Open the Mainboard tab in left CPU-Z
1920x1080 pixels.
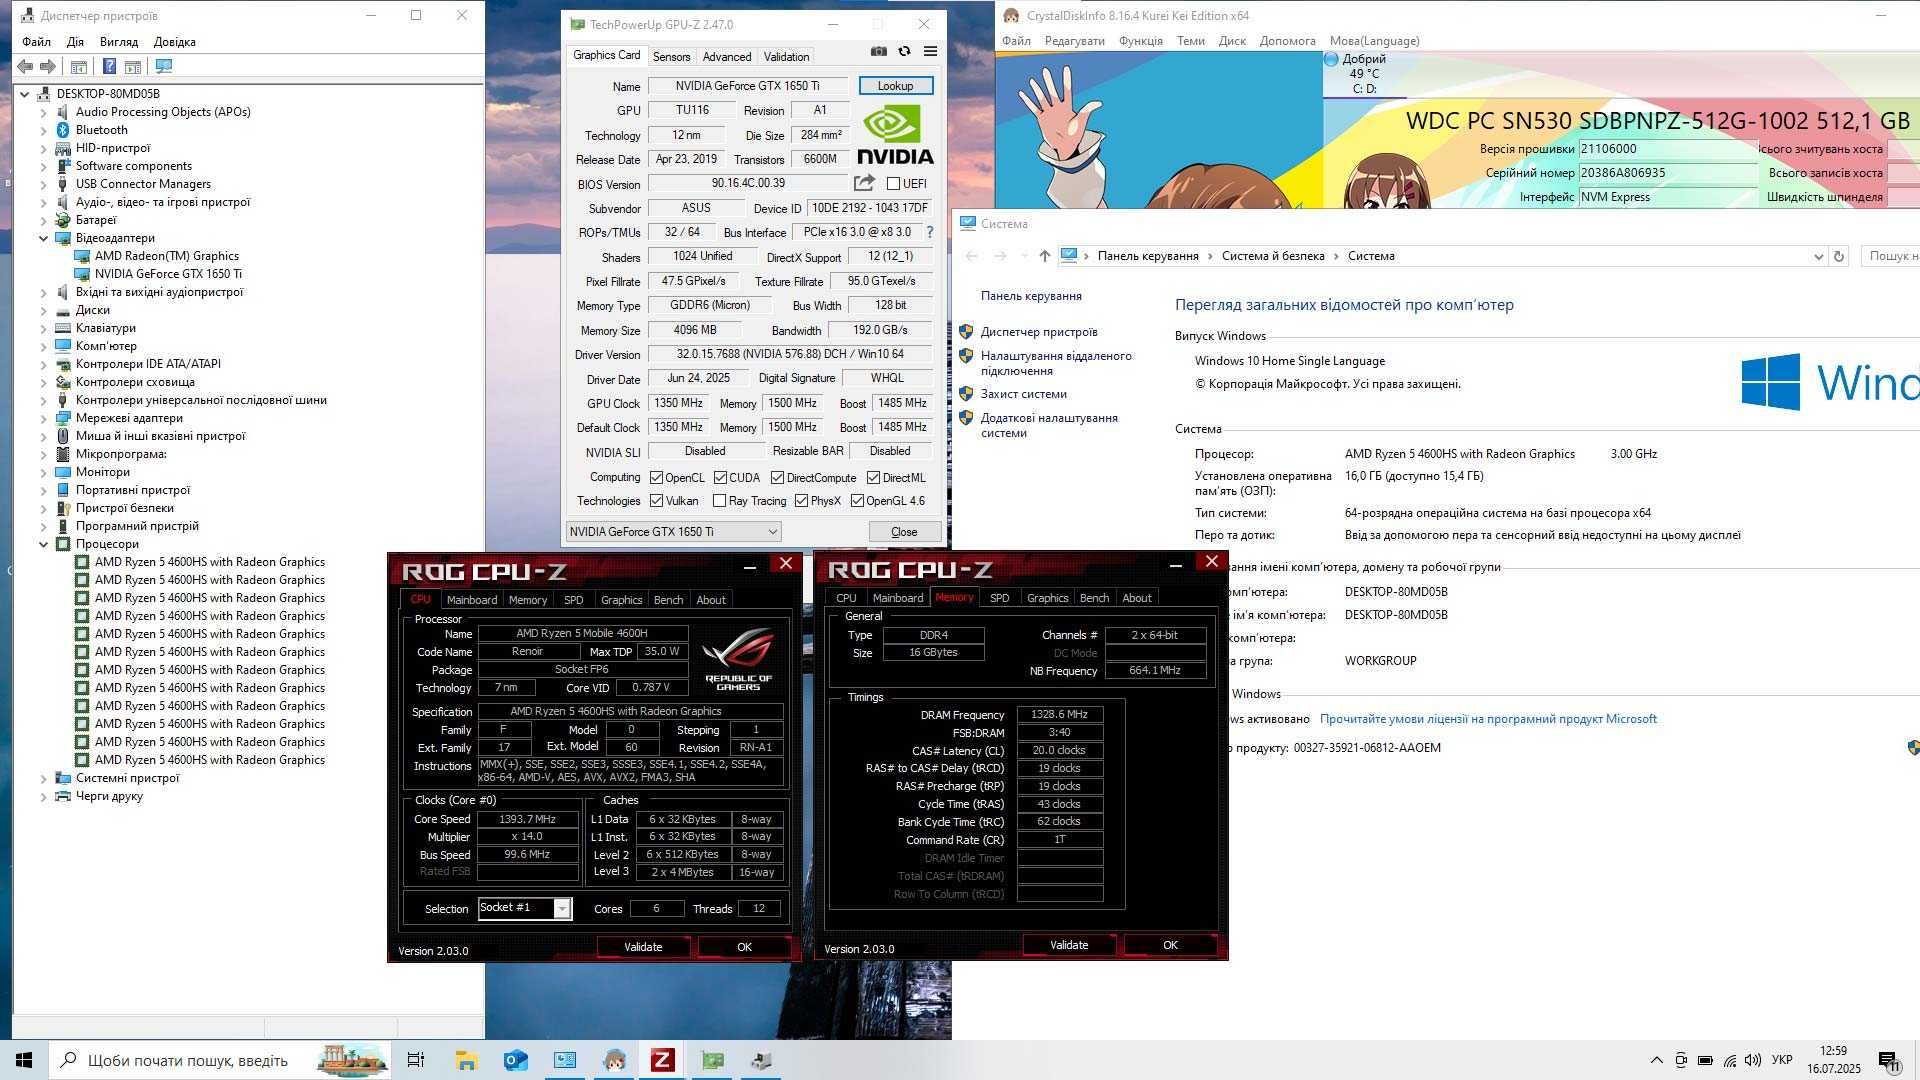(x=472, y=600)
